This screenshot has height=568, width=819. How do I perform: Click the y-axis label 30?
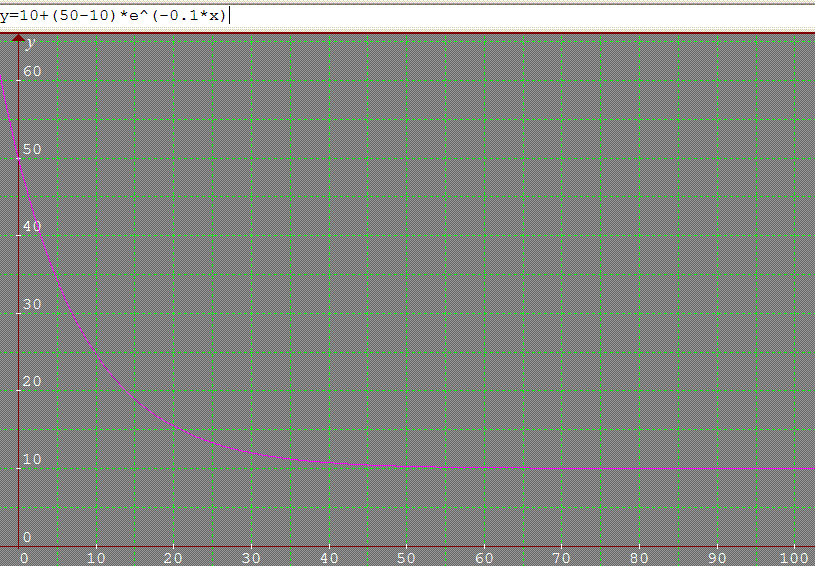[x=32, y=304]
